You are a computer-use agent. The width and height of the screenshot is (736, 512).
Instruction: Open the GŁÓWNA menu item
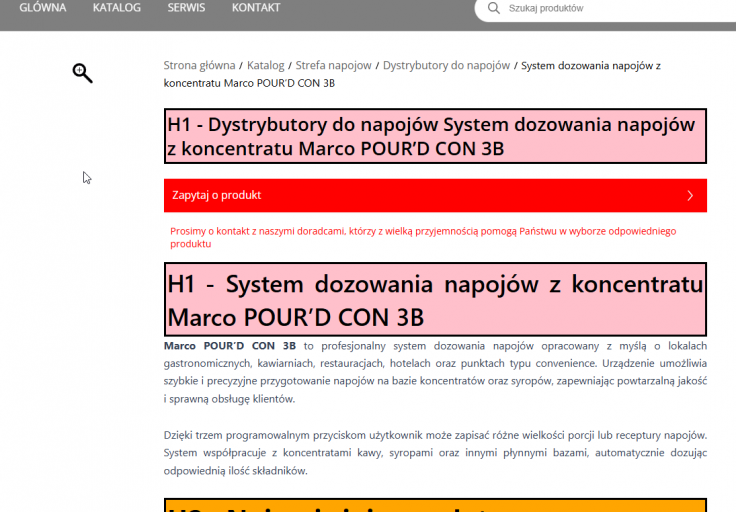pos(43,8)
